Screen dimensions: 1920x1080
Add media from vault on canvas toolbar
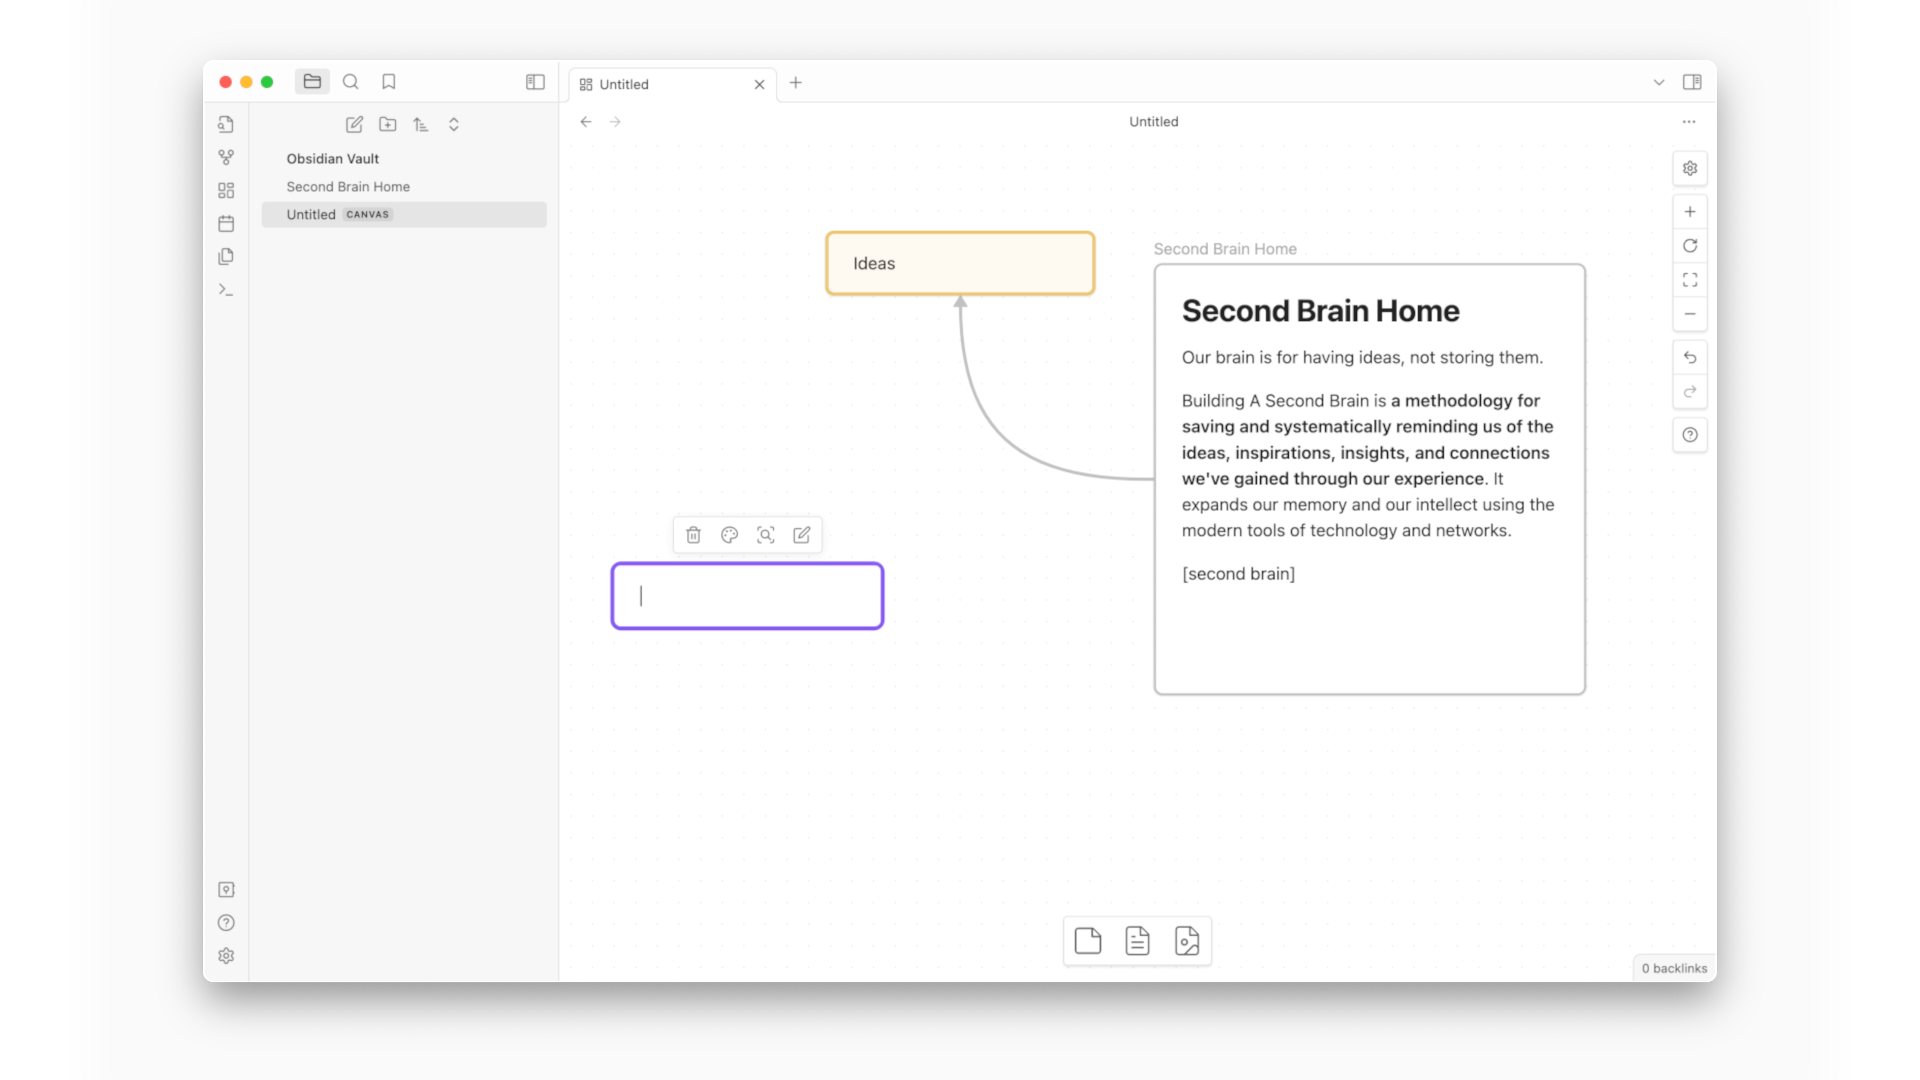click(x=1187, y=941)
